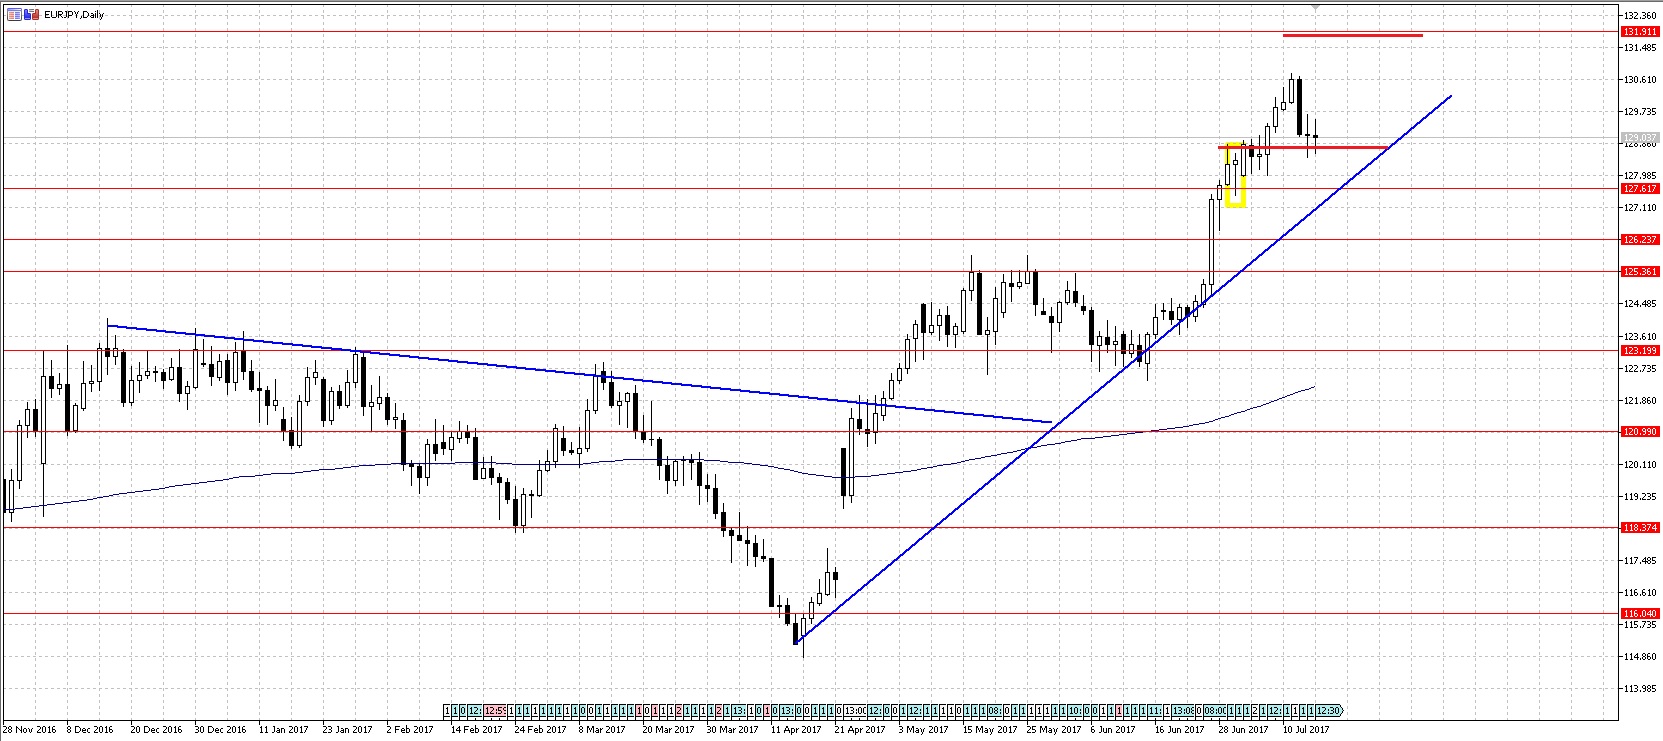Click the 12:30 news marker at far right
The image size is (1663, 741).
(x=1329, y=710)
